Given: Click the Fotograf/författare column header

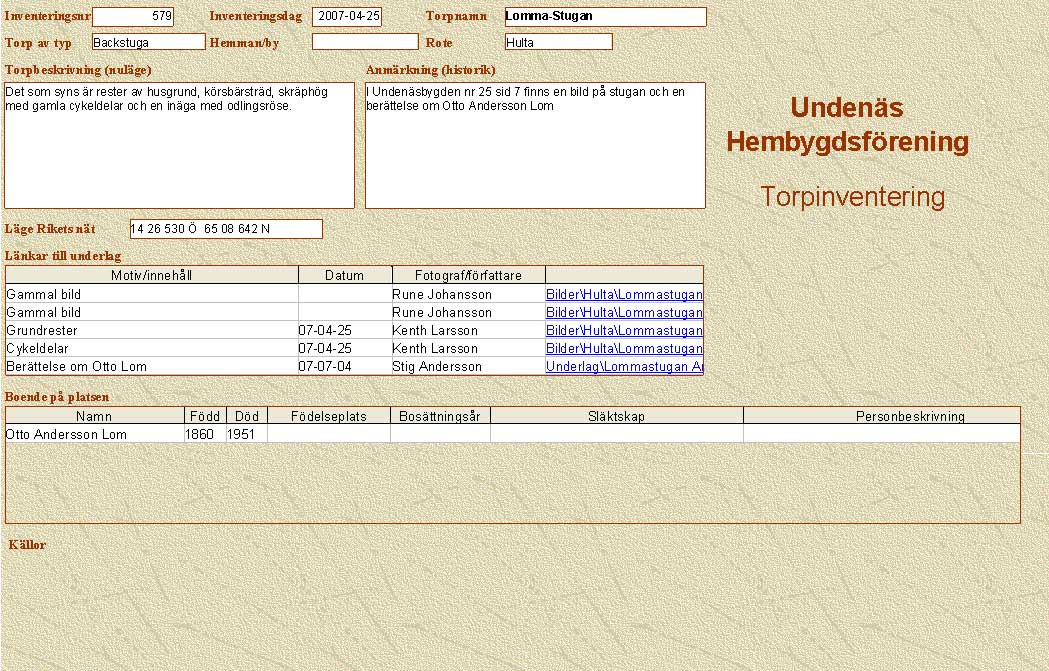Looking at the screenshot, I should click(467, 275).
